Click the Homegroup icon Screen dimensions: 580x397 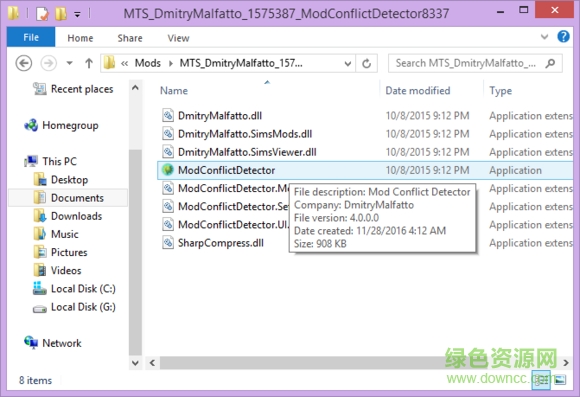[31, 125]
